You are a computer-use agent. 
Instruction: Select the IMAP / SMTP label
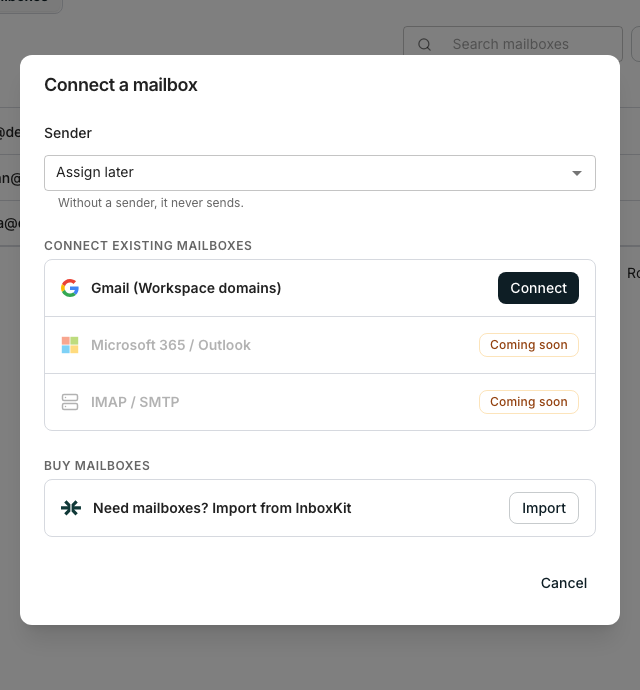(x=135, y=402)
